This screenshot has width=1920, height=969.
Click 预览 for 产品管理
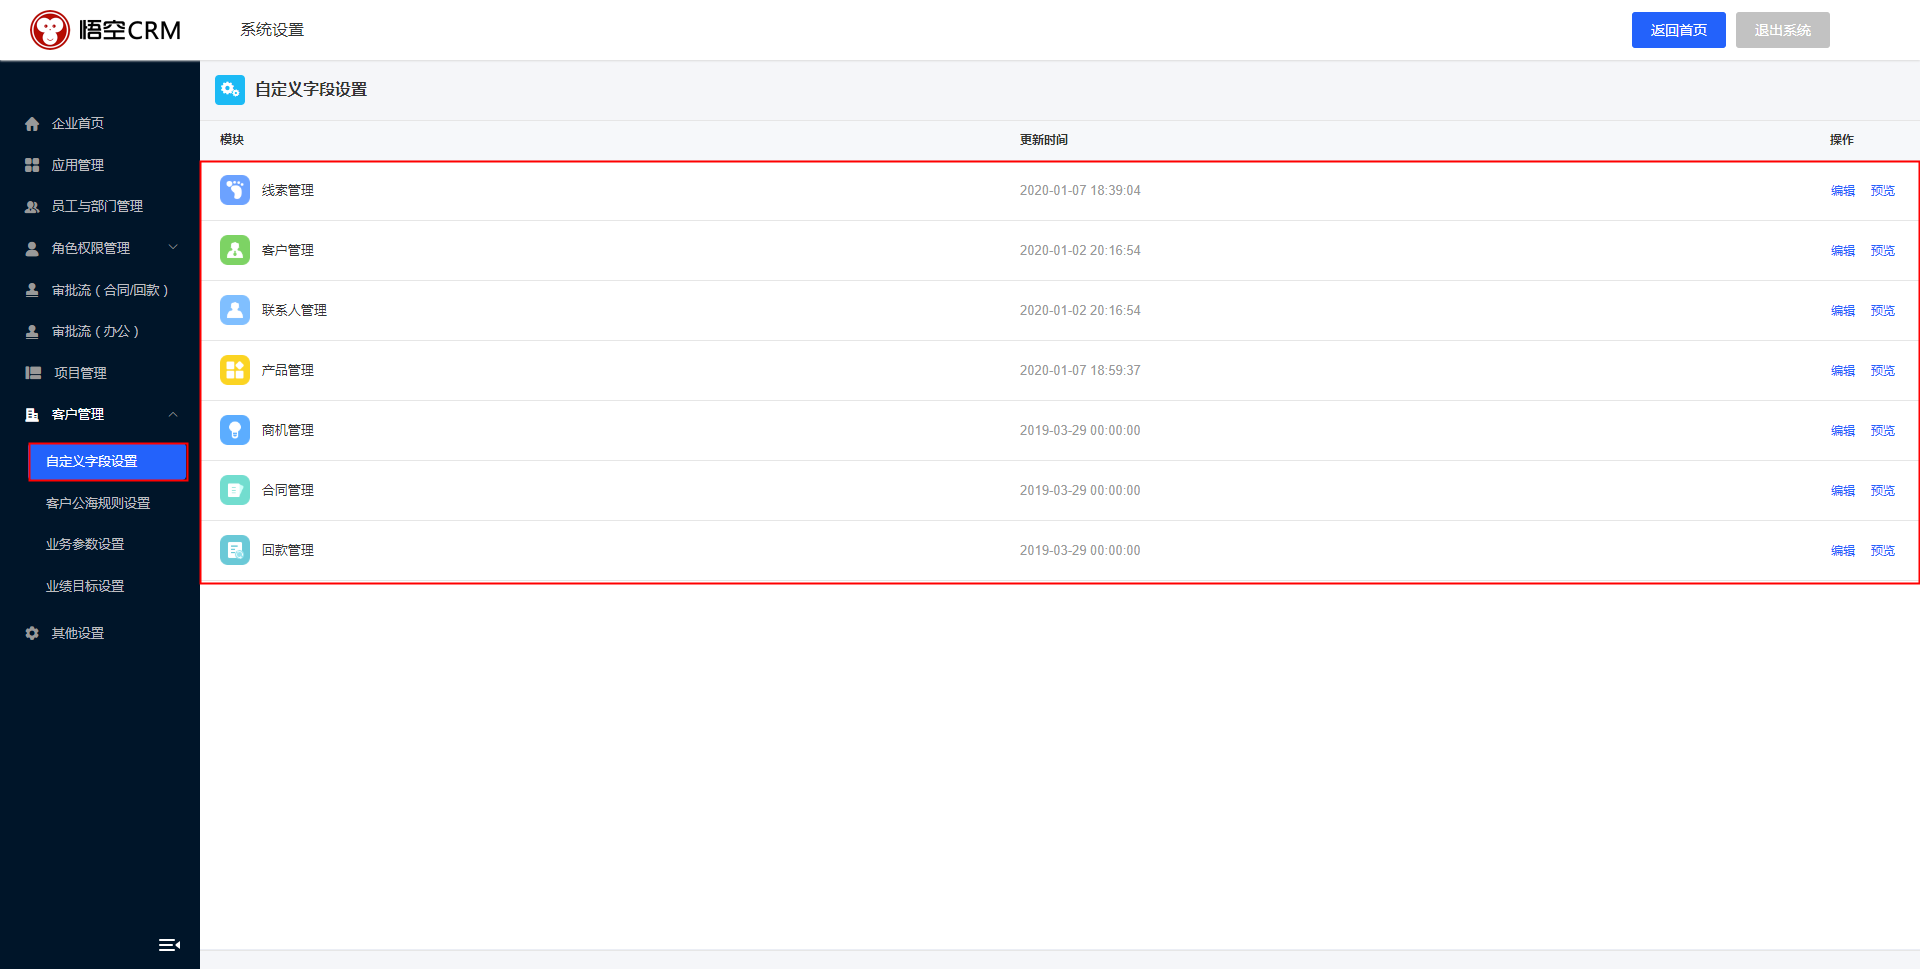pyautogui.click(x=1883, y=370)
